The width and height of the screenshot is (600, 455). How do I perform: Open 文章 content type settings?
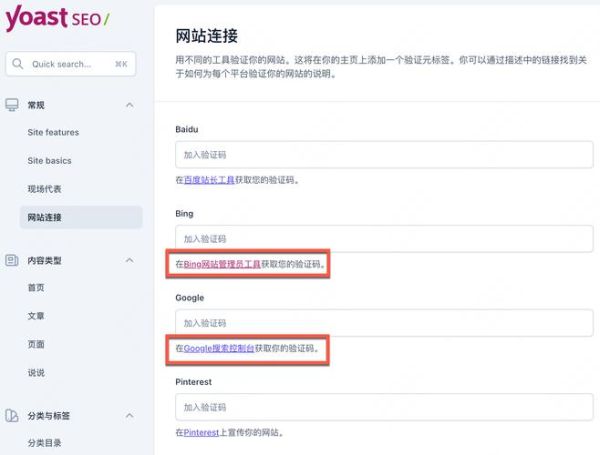(x=36, y=316)
